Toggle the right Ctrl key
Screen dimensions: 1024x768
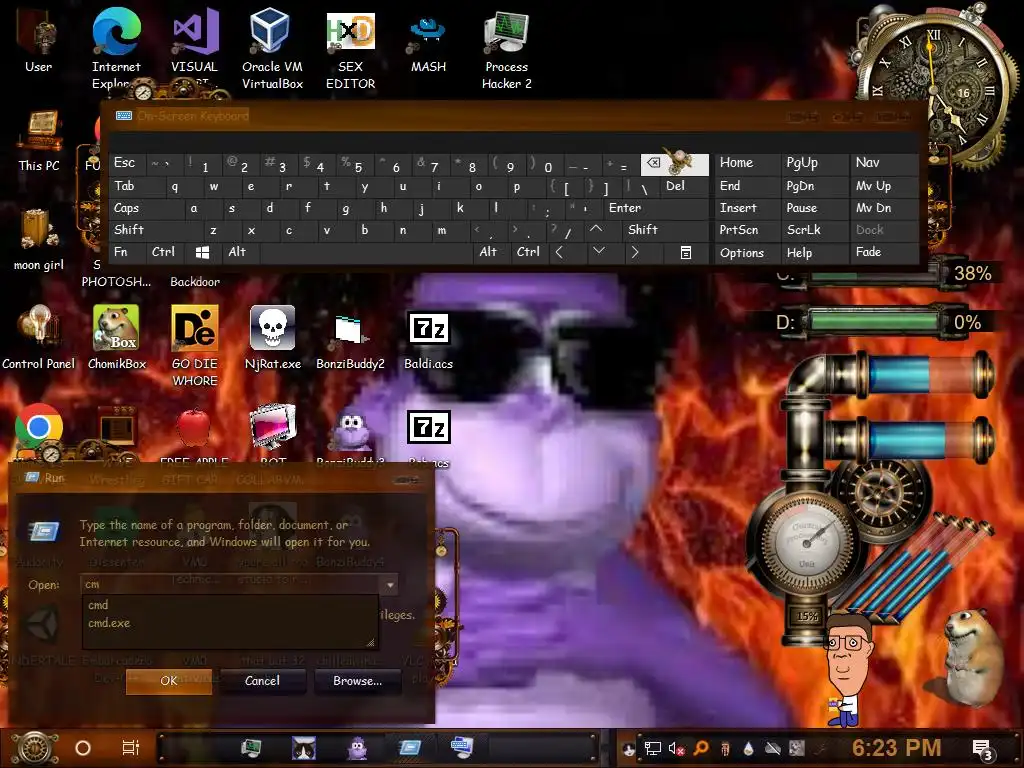click(x=529, y=252)
